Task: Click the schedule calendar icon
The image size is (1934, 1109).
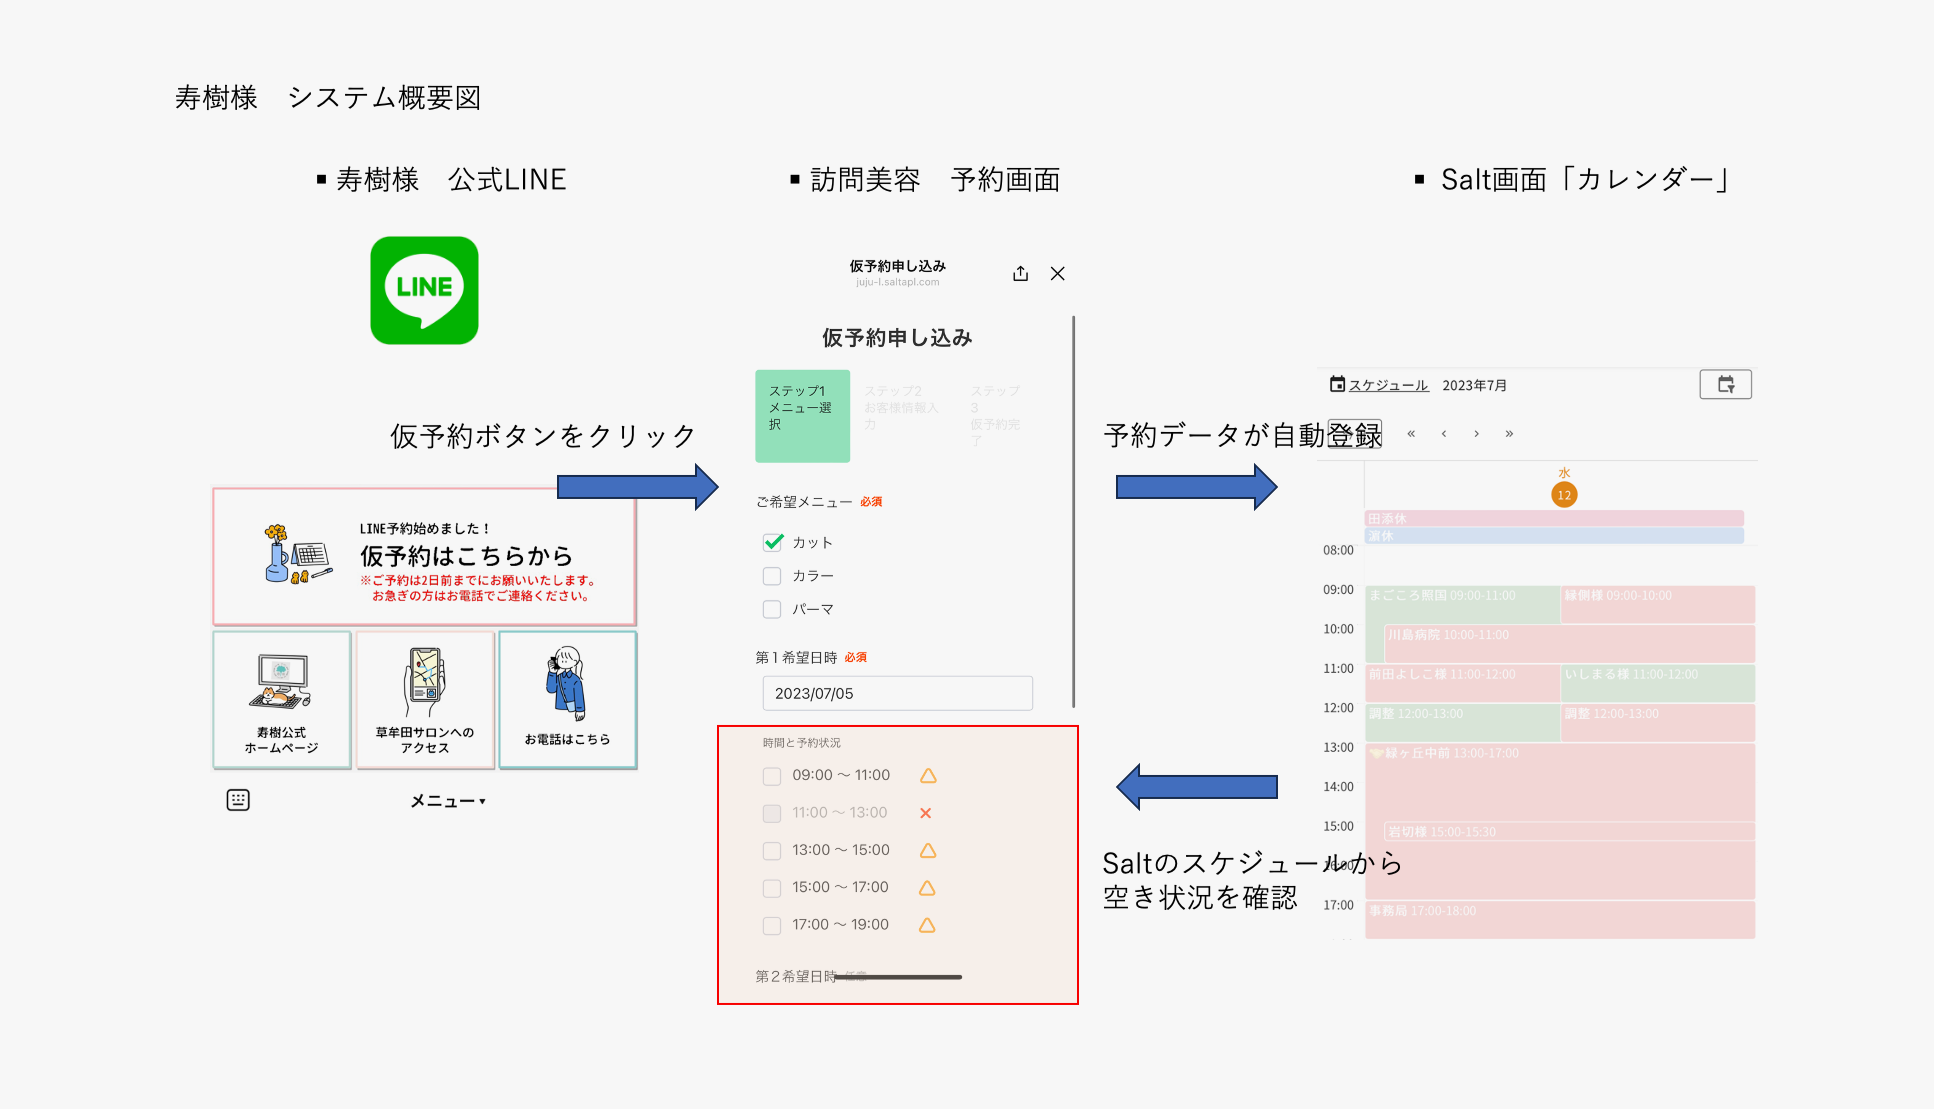Action: pyautogui.click(x=1337, y=384)
